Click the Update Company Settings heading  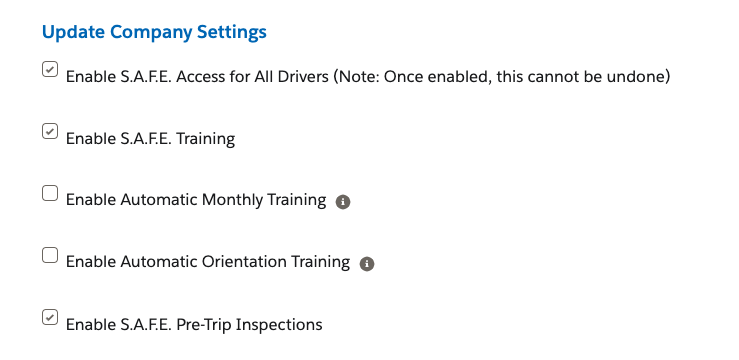pyautogui.click(x=154, y=32)
